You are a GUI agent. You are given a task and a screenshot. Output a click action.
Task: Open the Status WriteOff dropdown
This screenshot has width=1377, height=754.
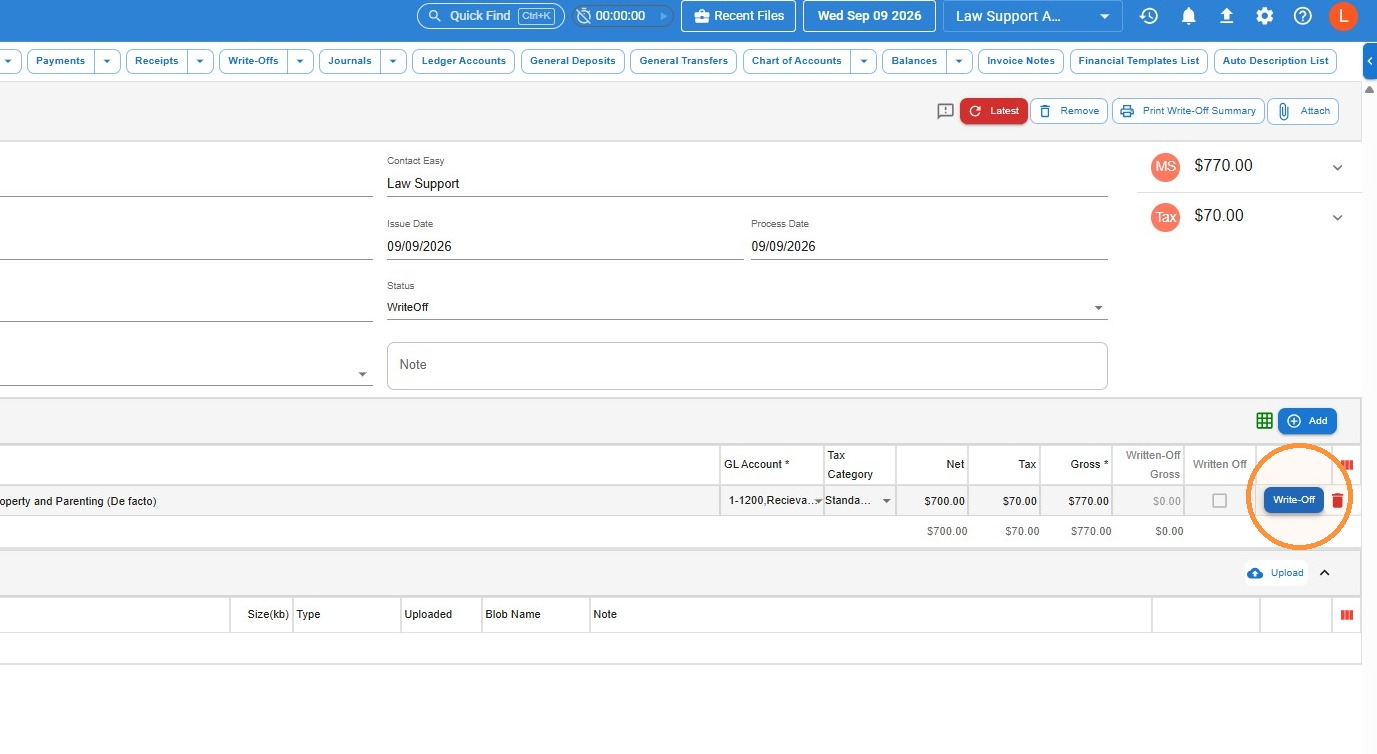point(747,307)
